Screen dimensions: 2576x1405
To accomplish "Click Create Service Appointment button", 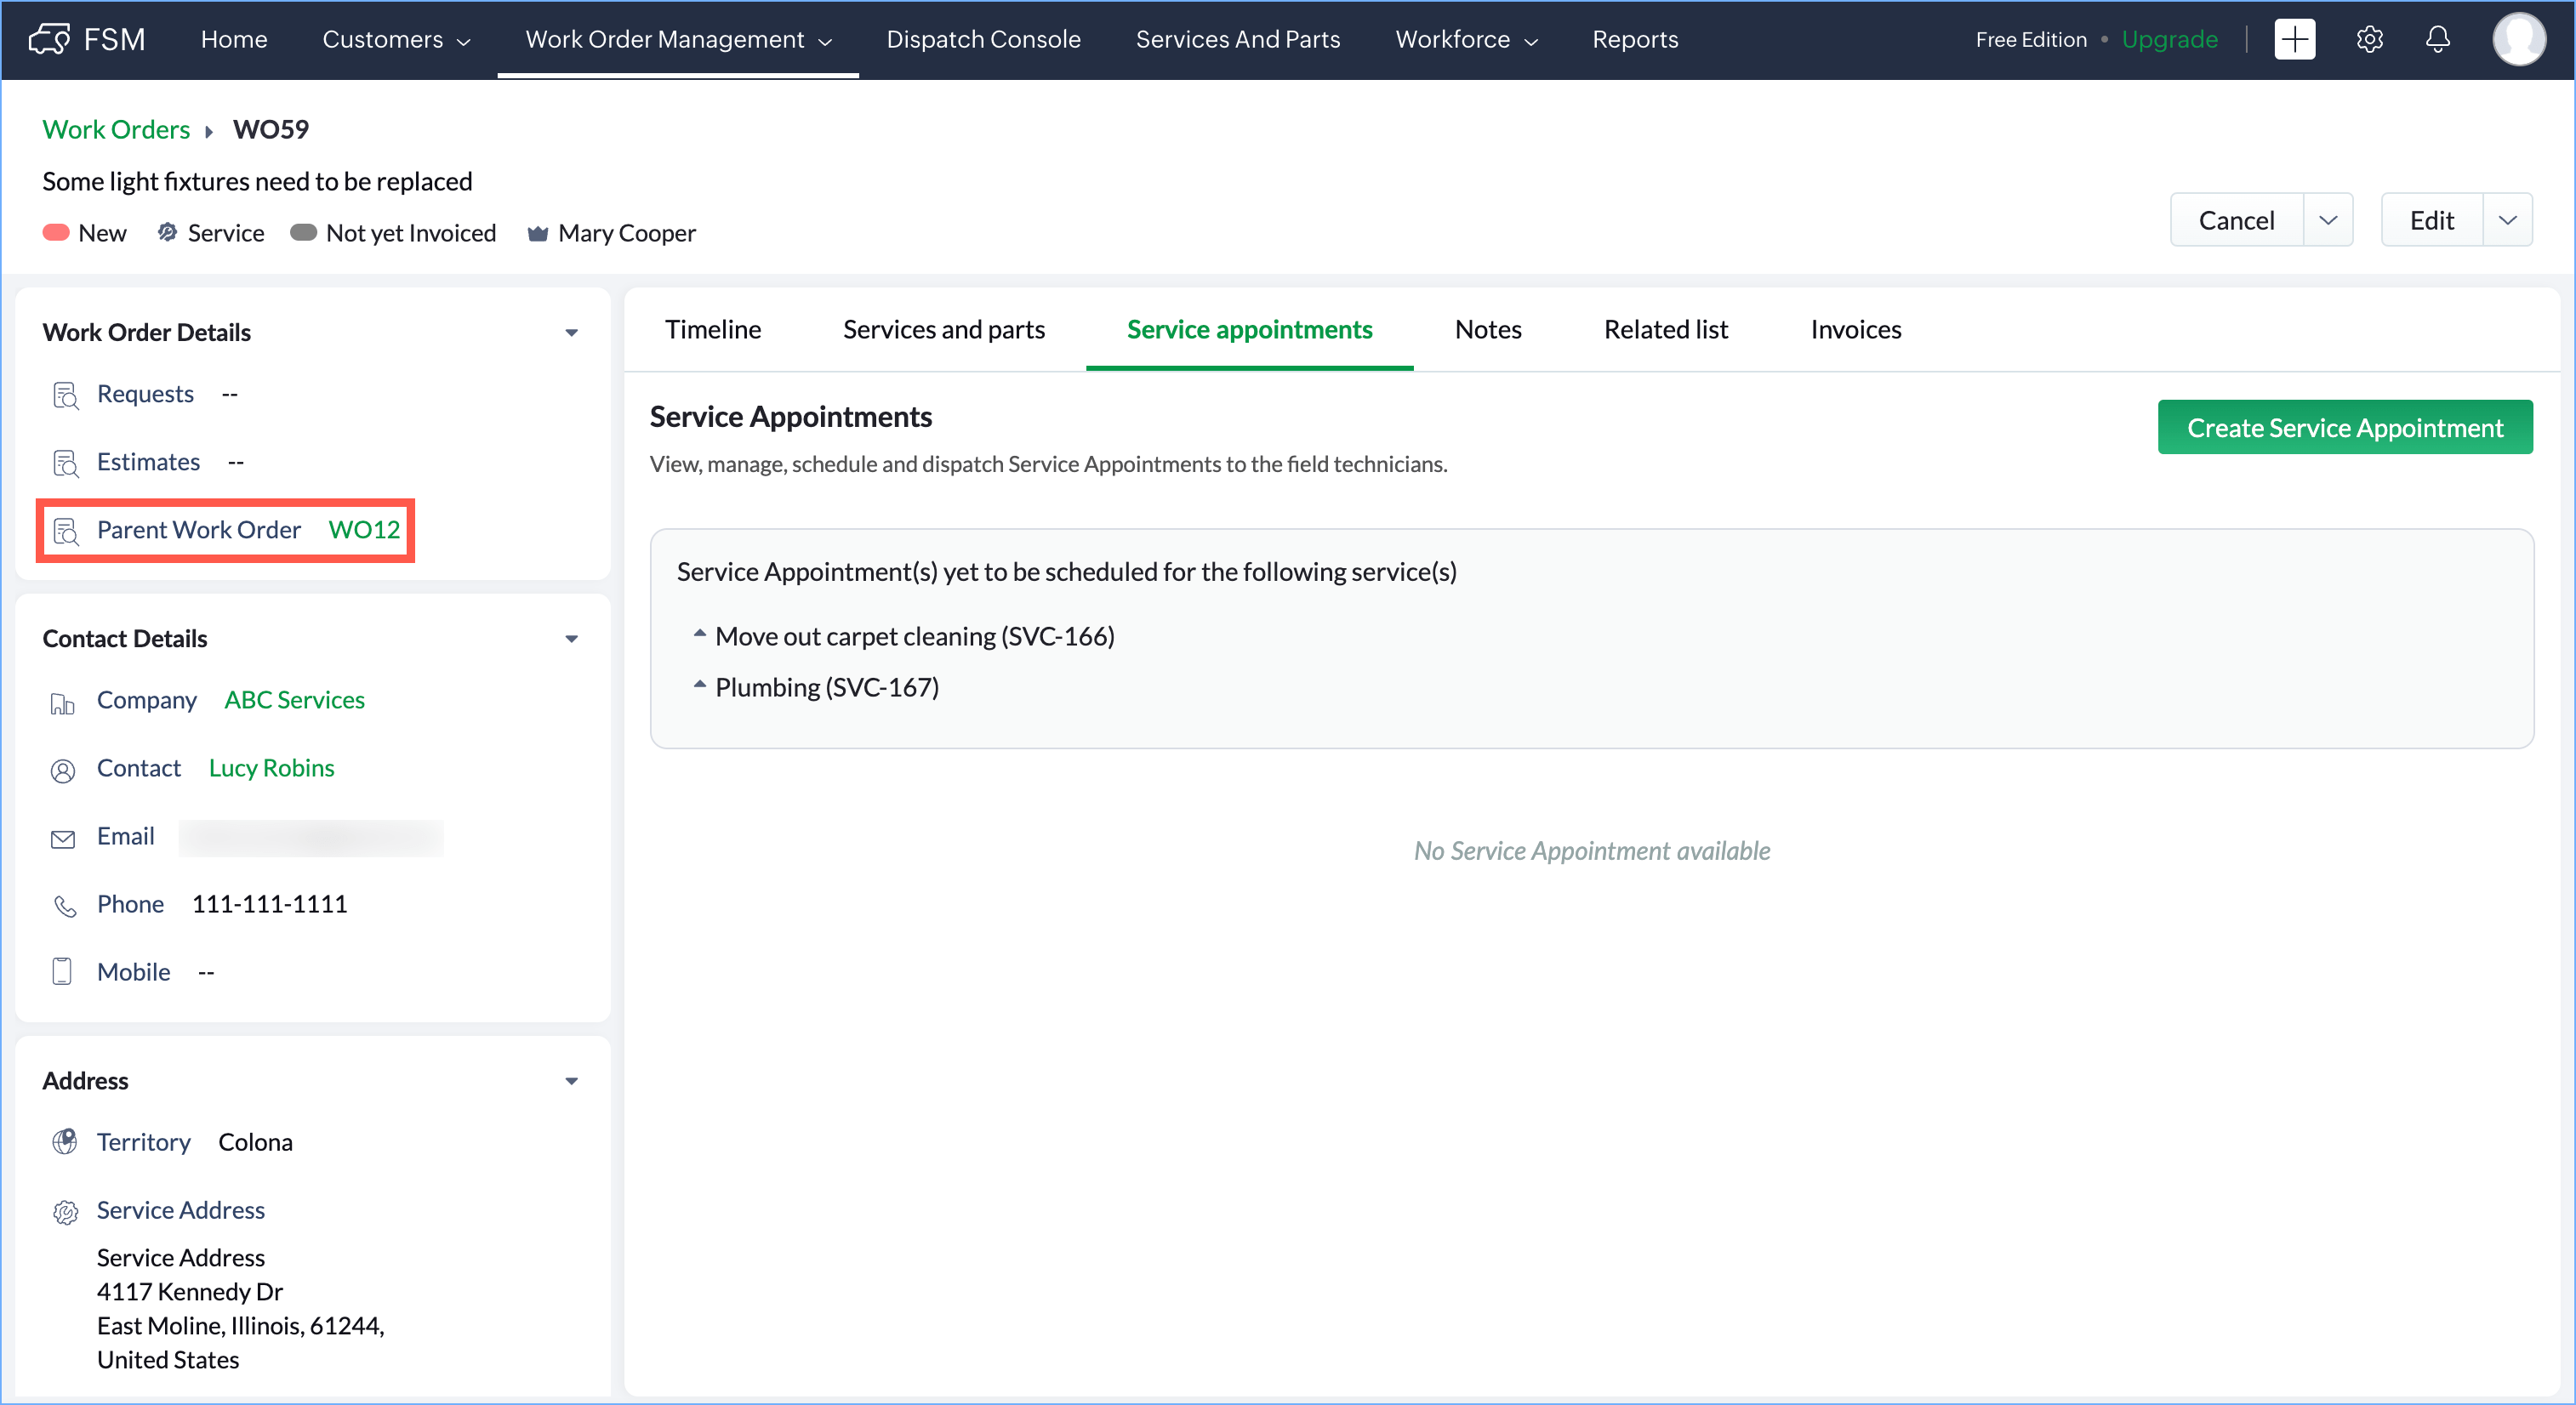I will point(2344,427).
